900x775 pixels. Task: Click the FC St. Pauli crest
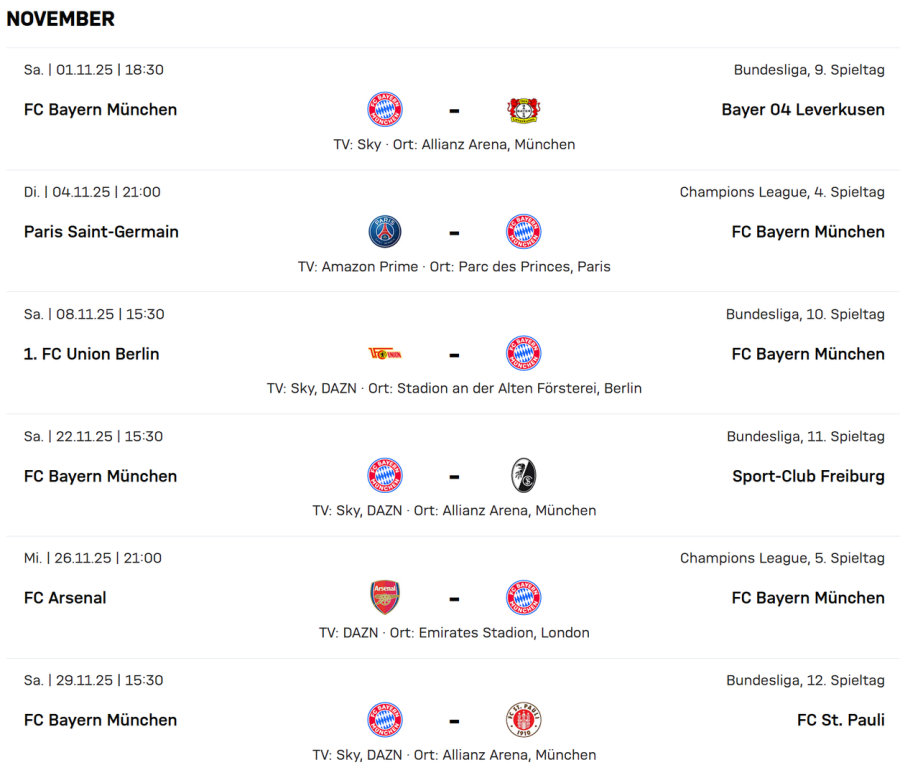pos(523,720)
